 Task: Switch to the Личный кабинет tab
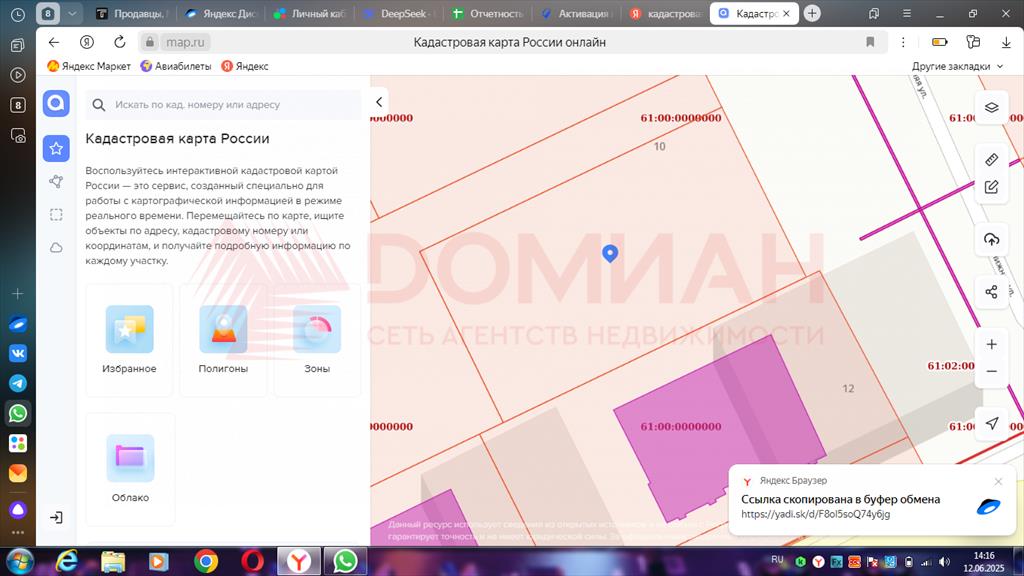(311, 13)
